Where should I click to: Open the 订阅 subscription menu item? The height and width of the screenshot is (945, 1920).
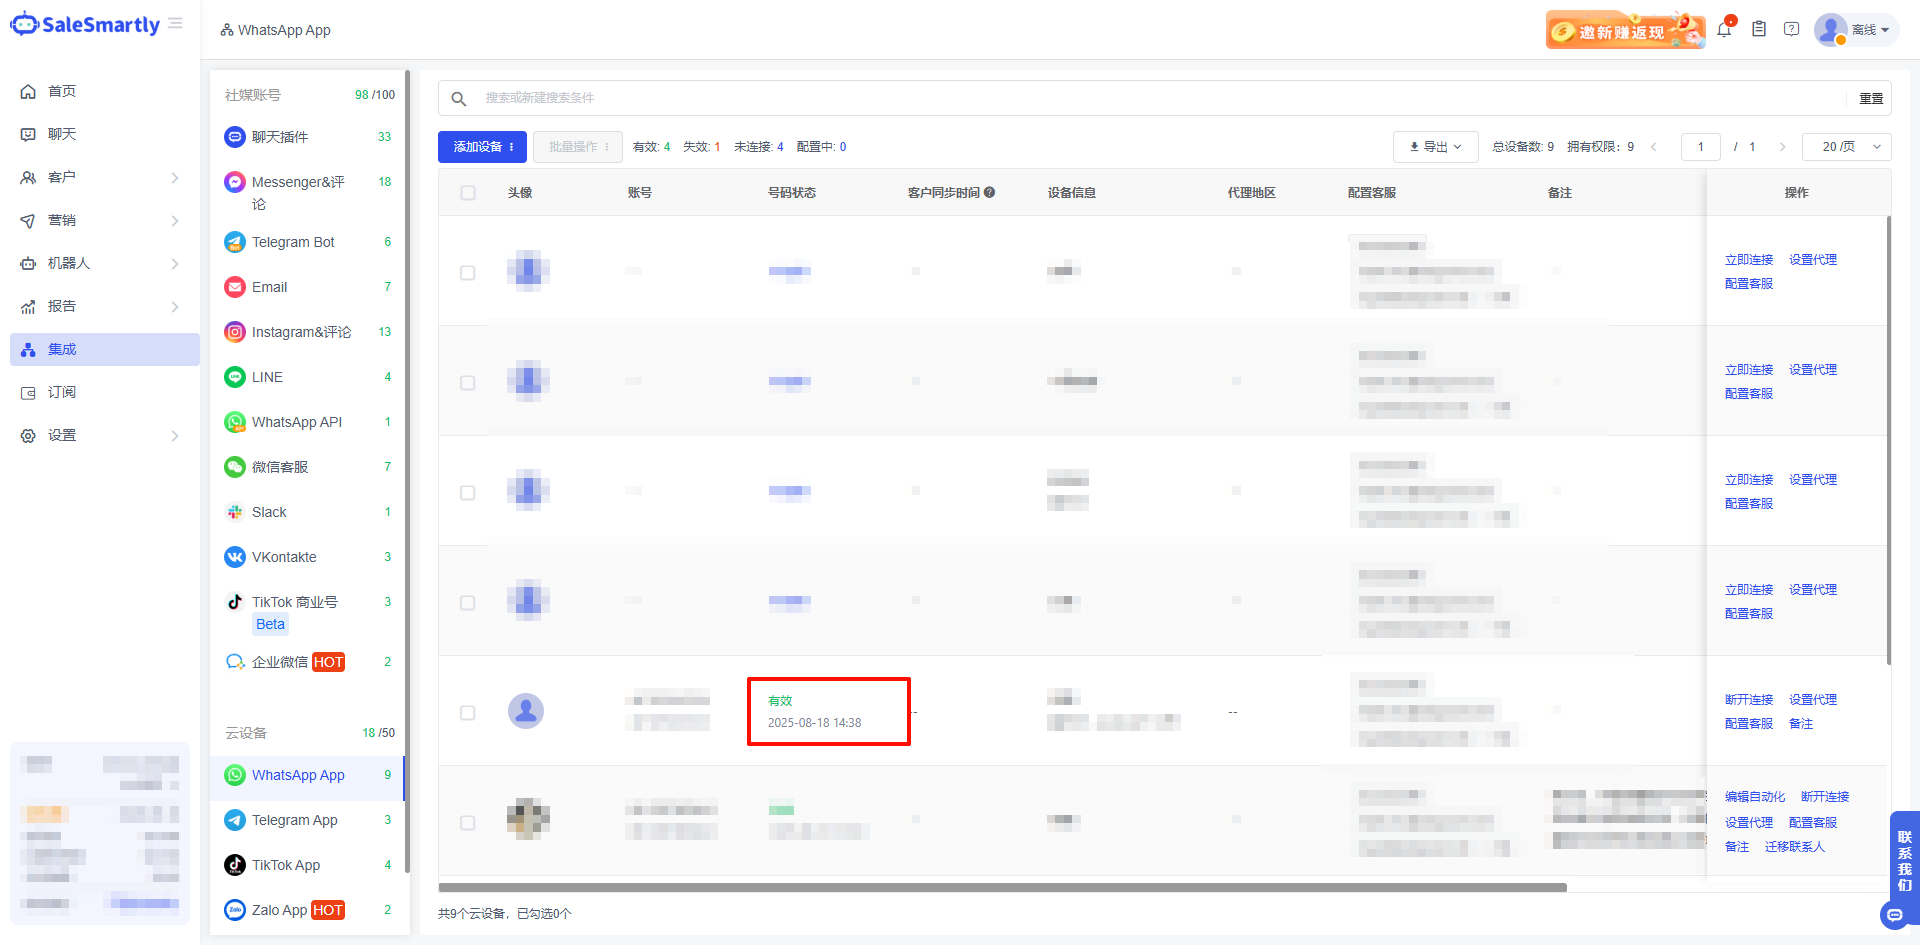62,392
